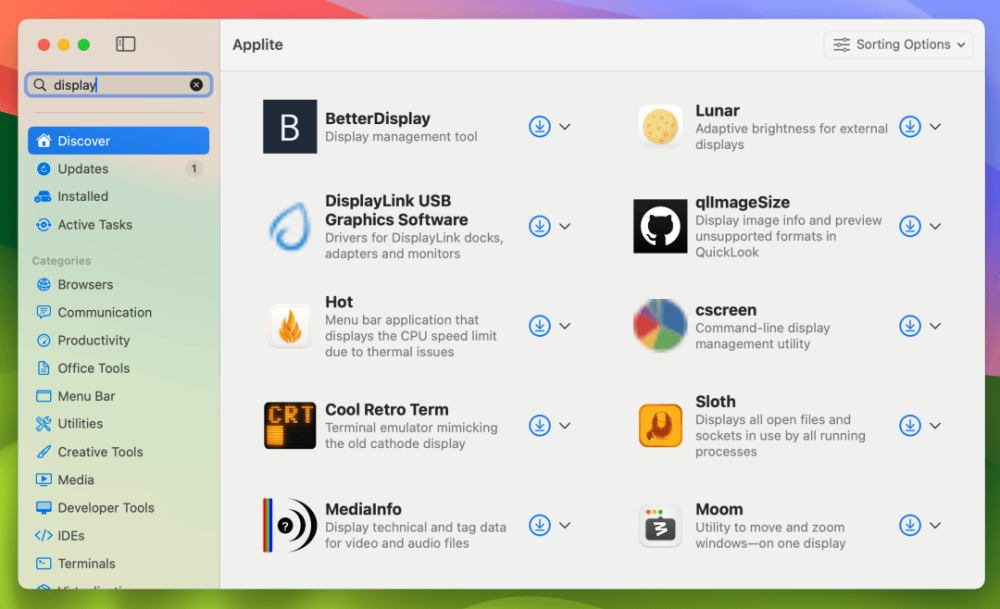Download Cool Retro Term
The height and width of the screenshot is (609, 1000).
(x=540, y=425)
